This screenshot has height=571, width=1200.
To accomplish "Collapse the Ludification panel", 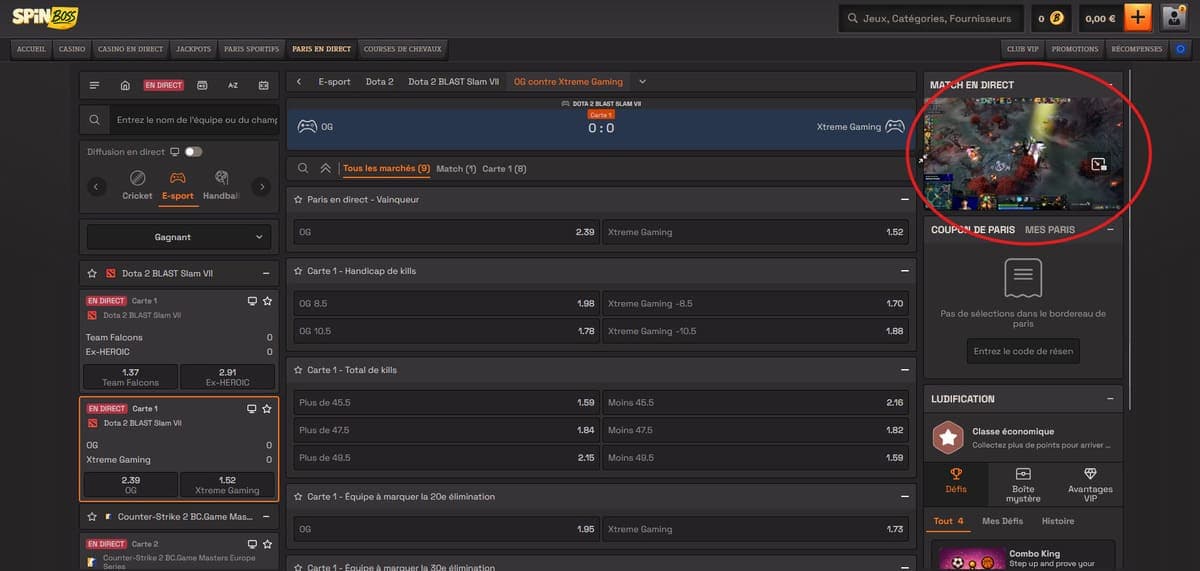I will [1110, 399].
